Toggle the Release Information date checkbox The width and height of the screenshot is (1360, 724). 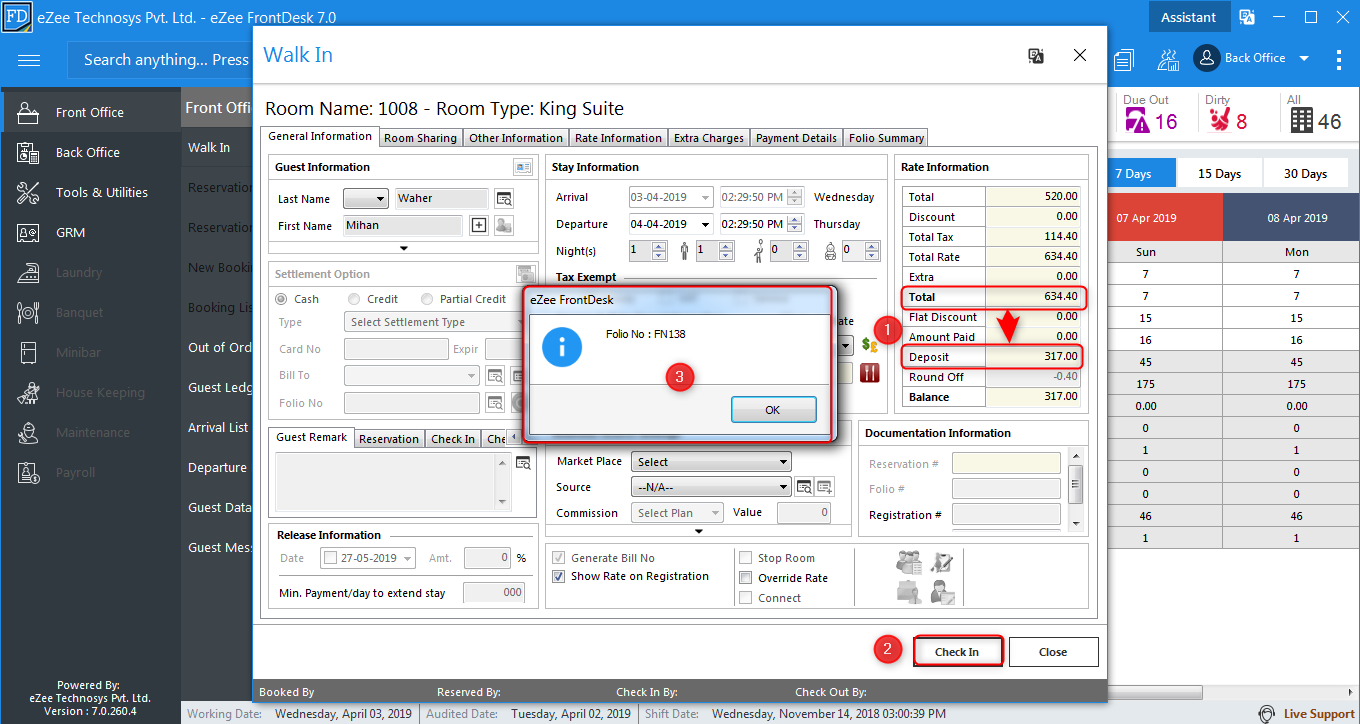coord(330,558)
